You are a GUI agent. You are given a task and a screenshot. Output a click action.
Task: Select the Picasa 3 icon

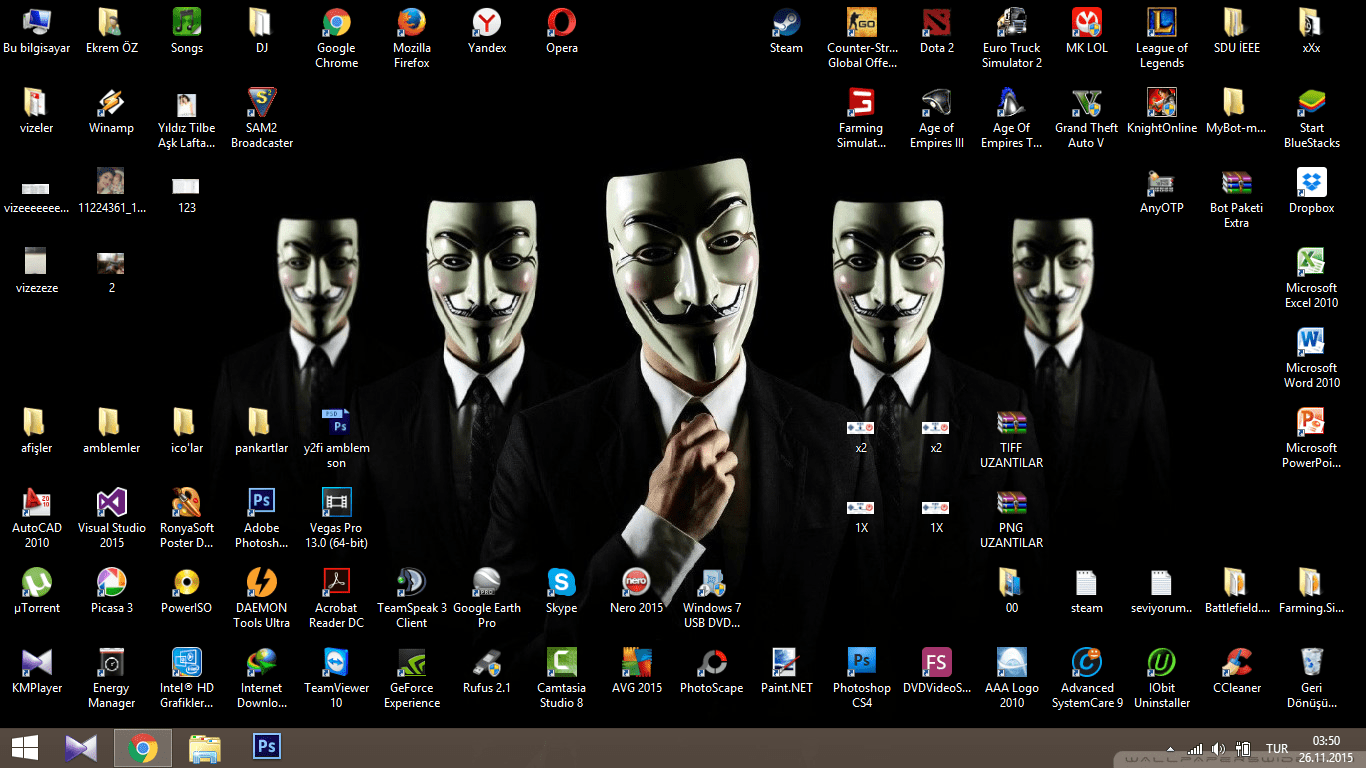[x=111, y=591]
